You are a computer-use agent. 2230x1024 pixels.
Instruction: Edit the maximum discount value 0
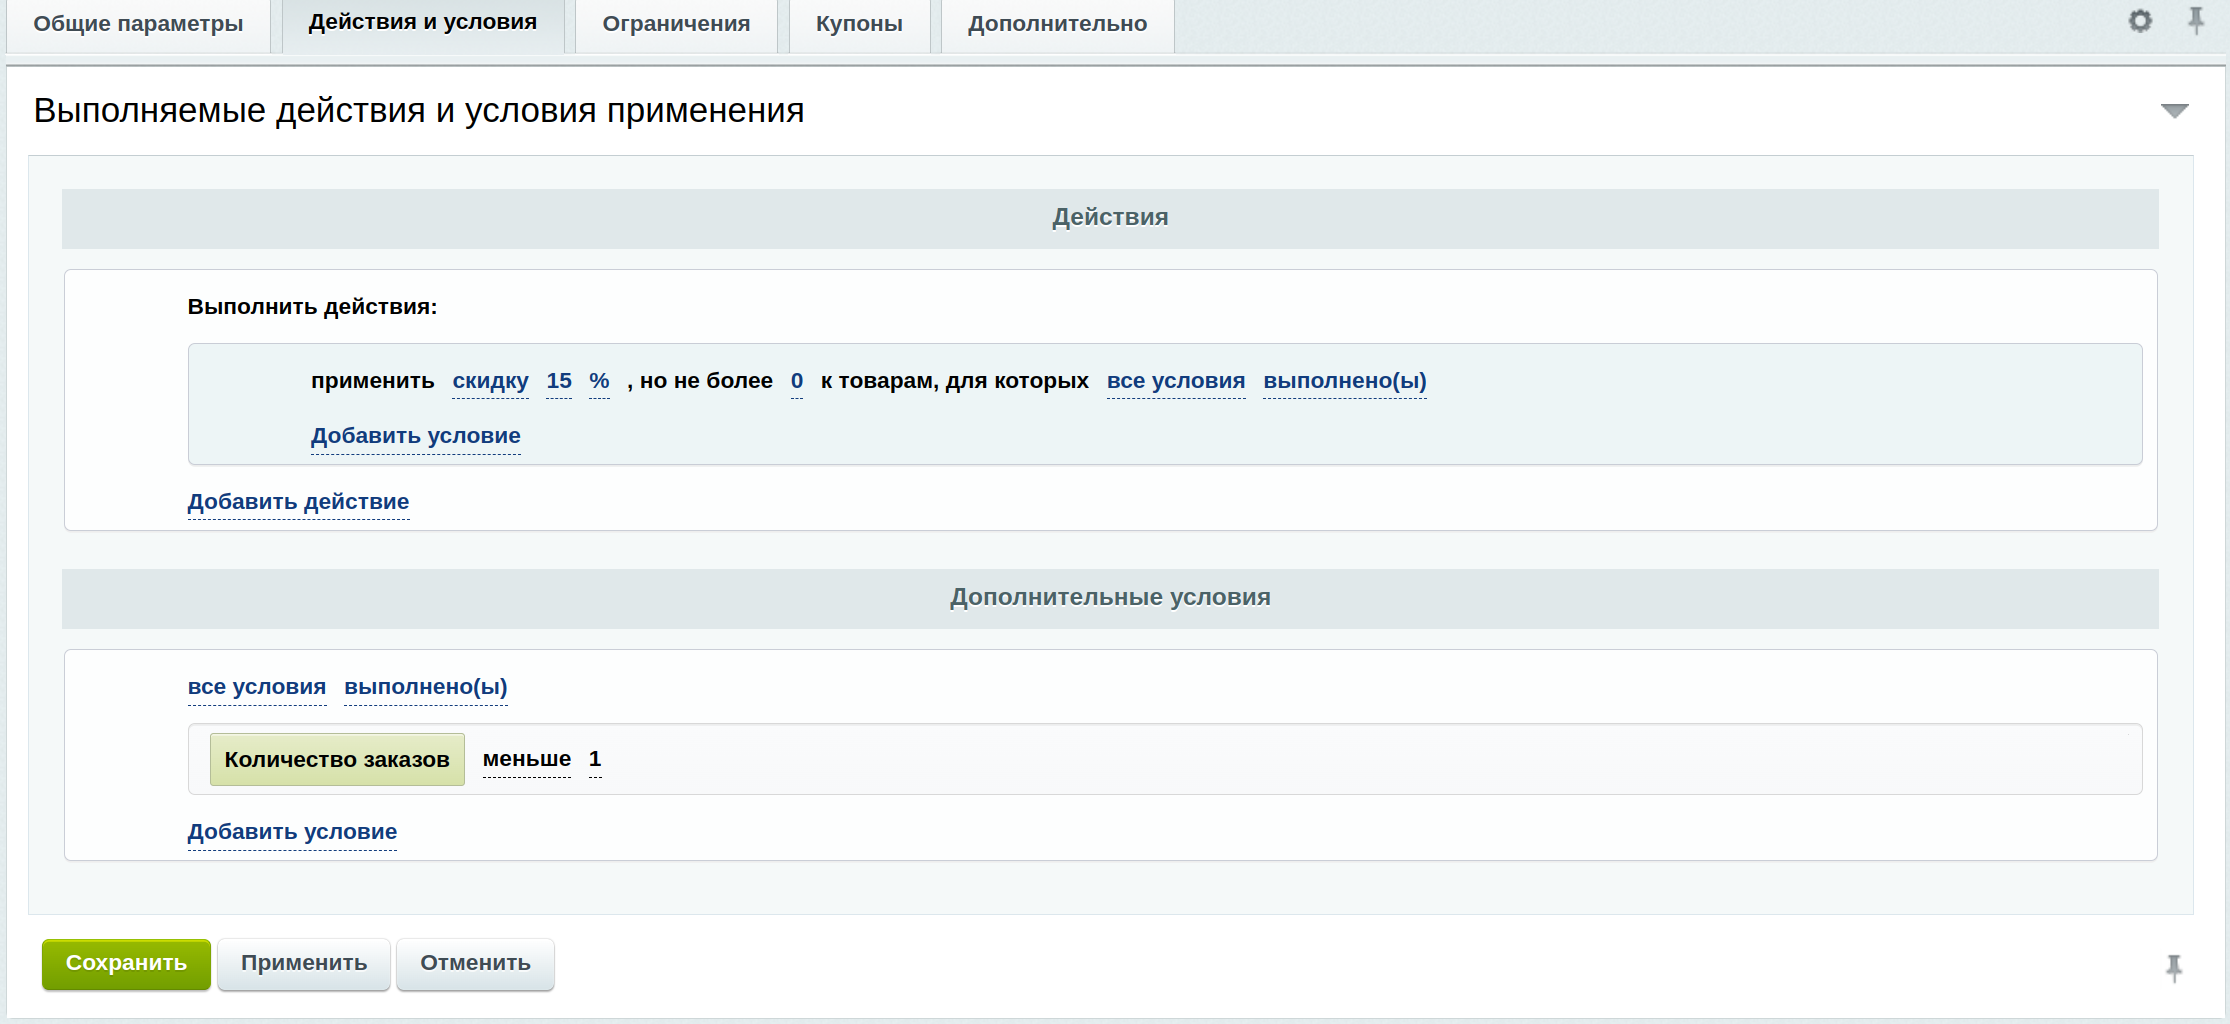tap(797, 381)
